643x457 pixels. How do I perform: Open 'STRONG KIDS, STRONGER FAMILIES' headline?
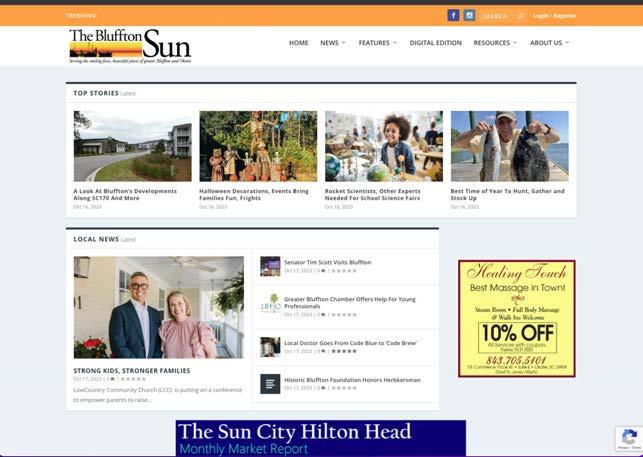coord(132,371)
